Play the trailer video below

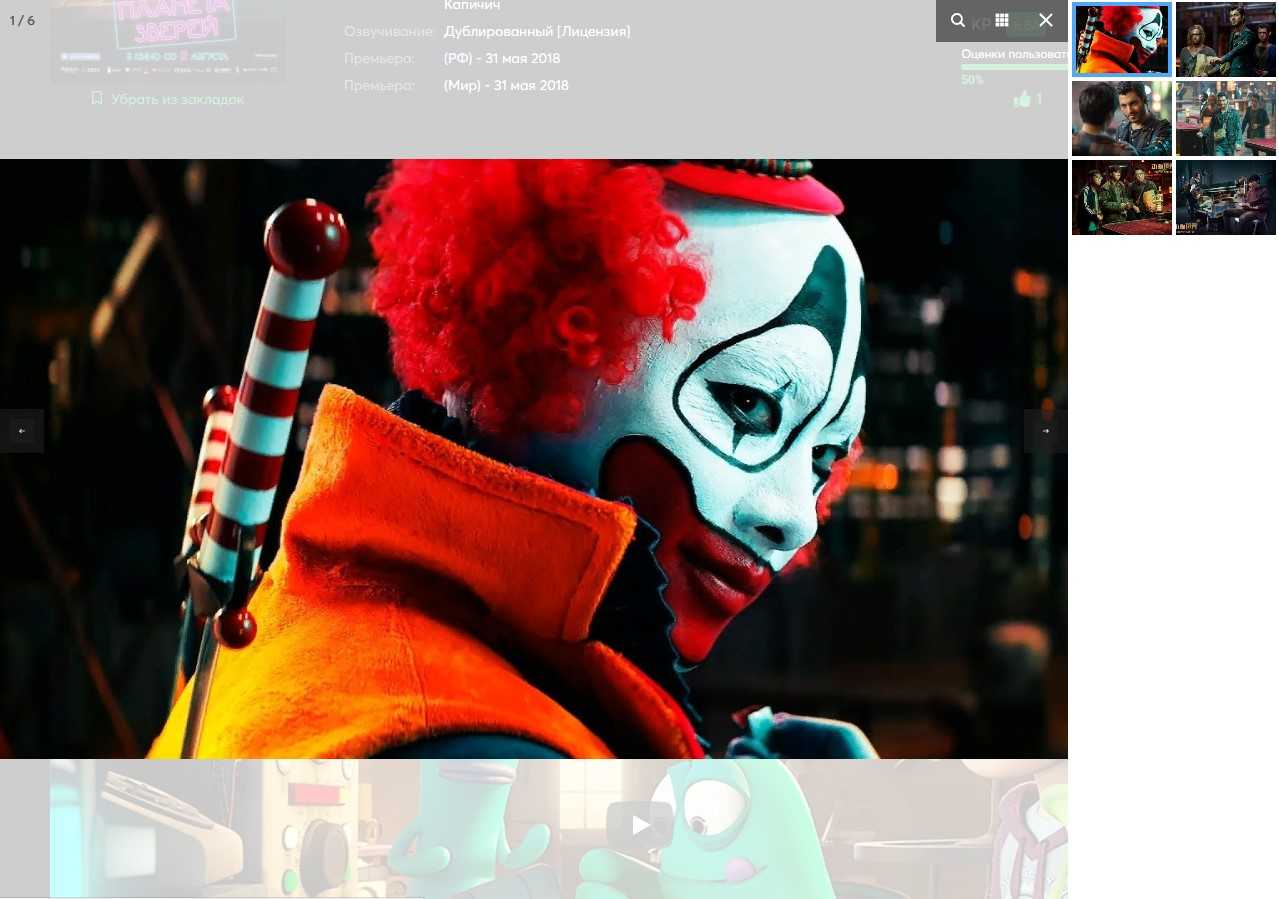click(x=640, y=825)
